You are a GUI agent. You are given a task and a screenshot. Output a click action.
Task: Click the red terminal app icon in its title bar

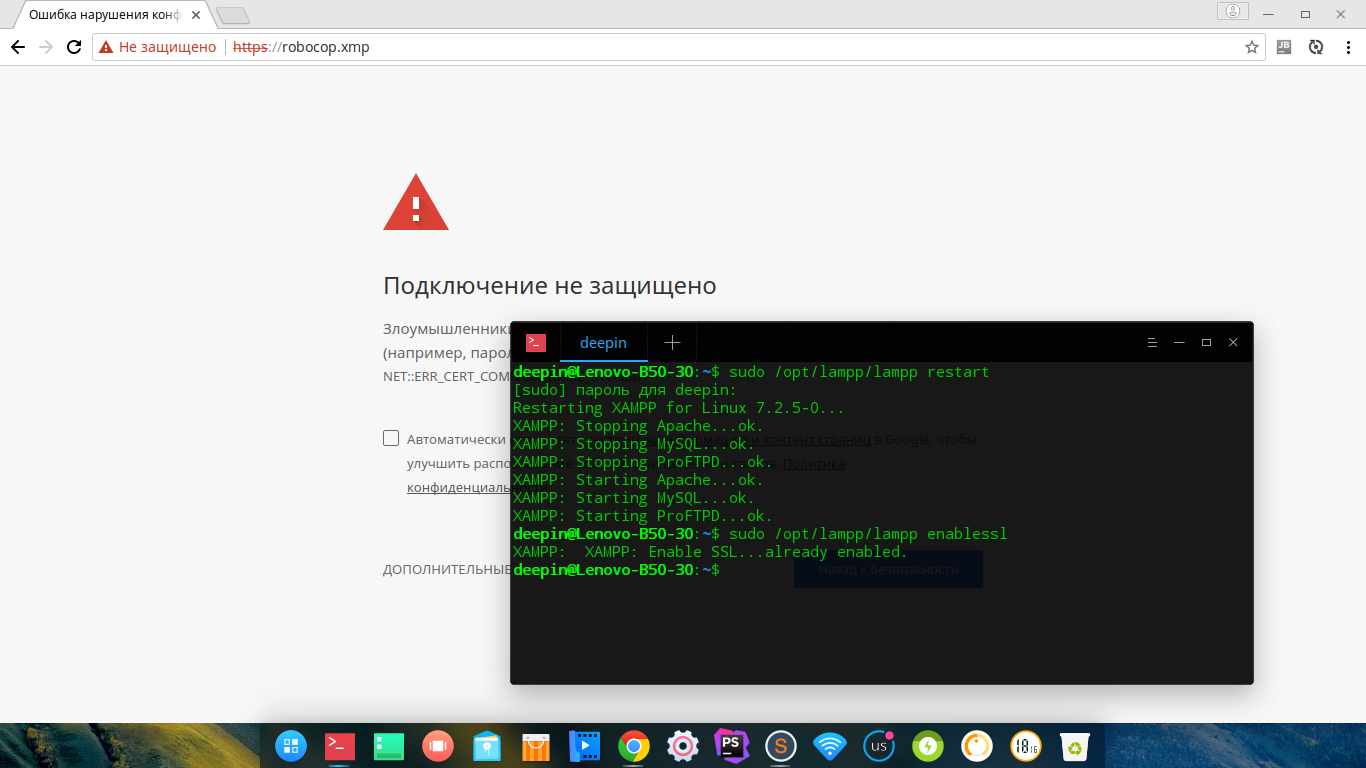click(536, 342)
